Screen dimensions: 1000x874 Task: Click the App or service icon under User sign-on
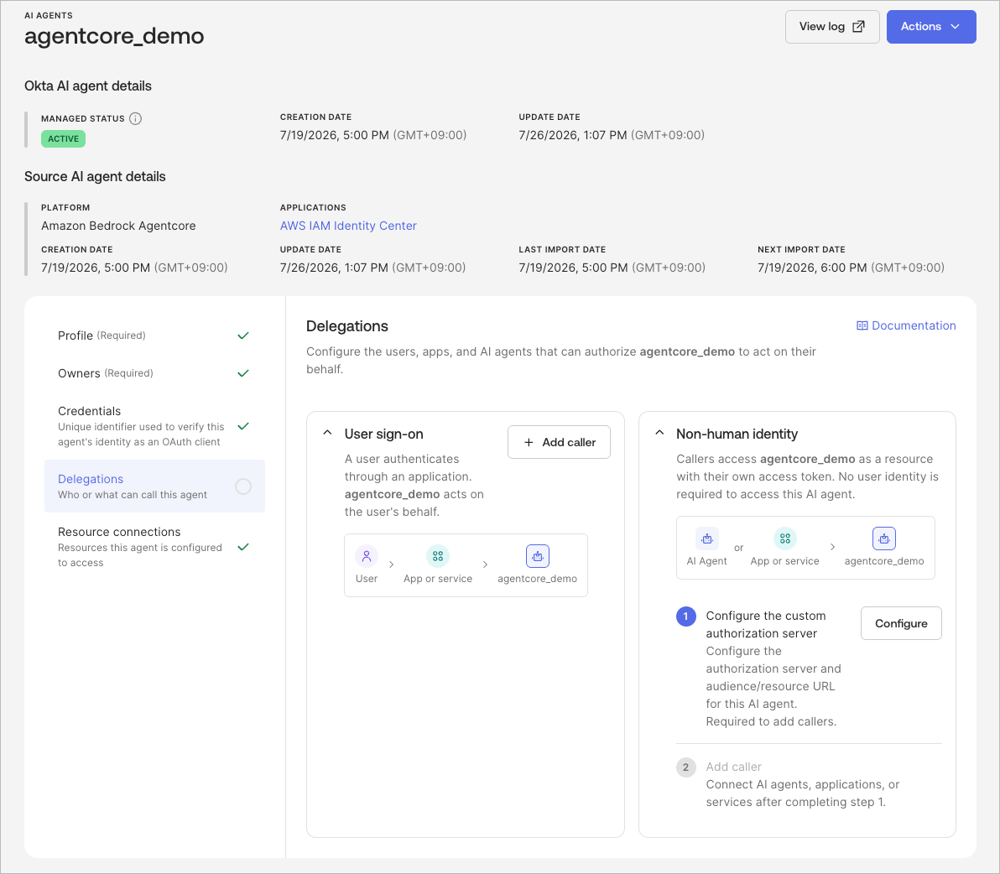438,556
